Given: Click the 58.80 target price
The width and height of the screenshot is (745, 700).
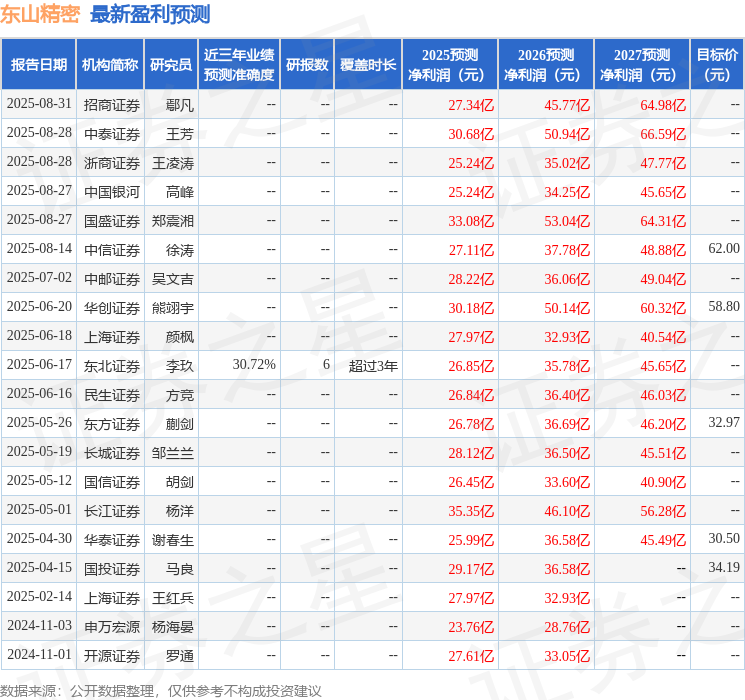Looking at the screenshot, I should (724, 307).
